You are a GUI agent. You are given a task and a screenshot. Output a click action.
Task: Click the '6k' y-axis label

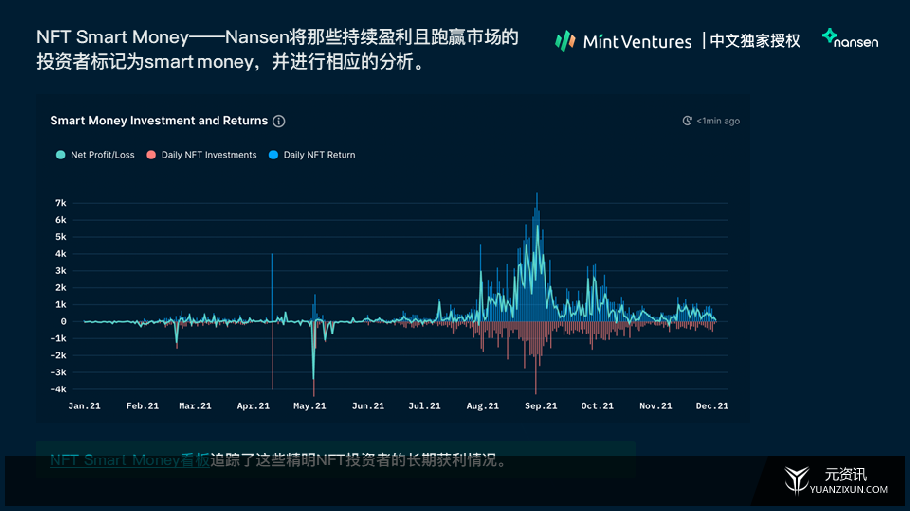61,220
